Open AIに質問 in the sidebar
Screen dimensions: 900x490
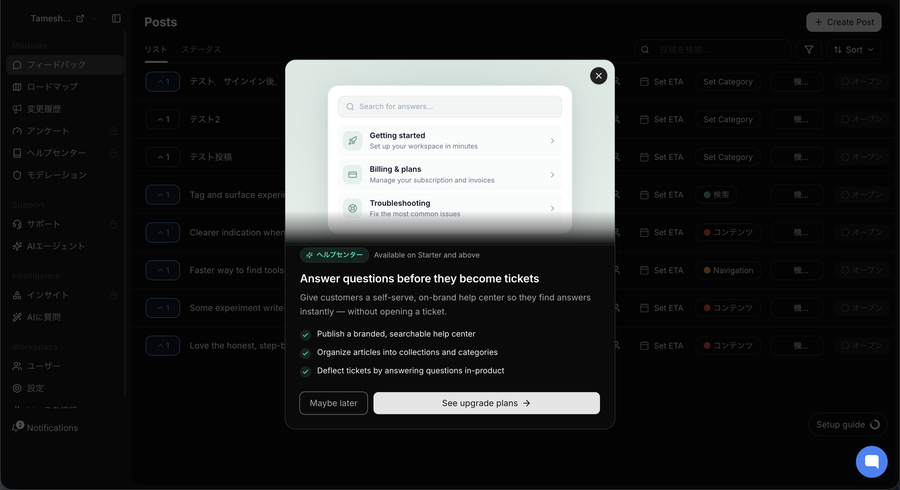coord(65,317)
